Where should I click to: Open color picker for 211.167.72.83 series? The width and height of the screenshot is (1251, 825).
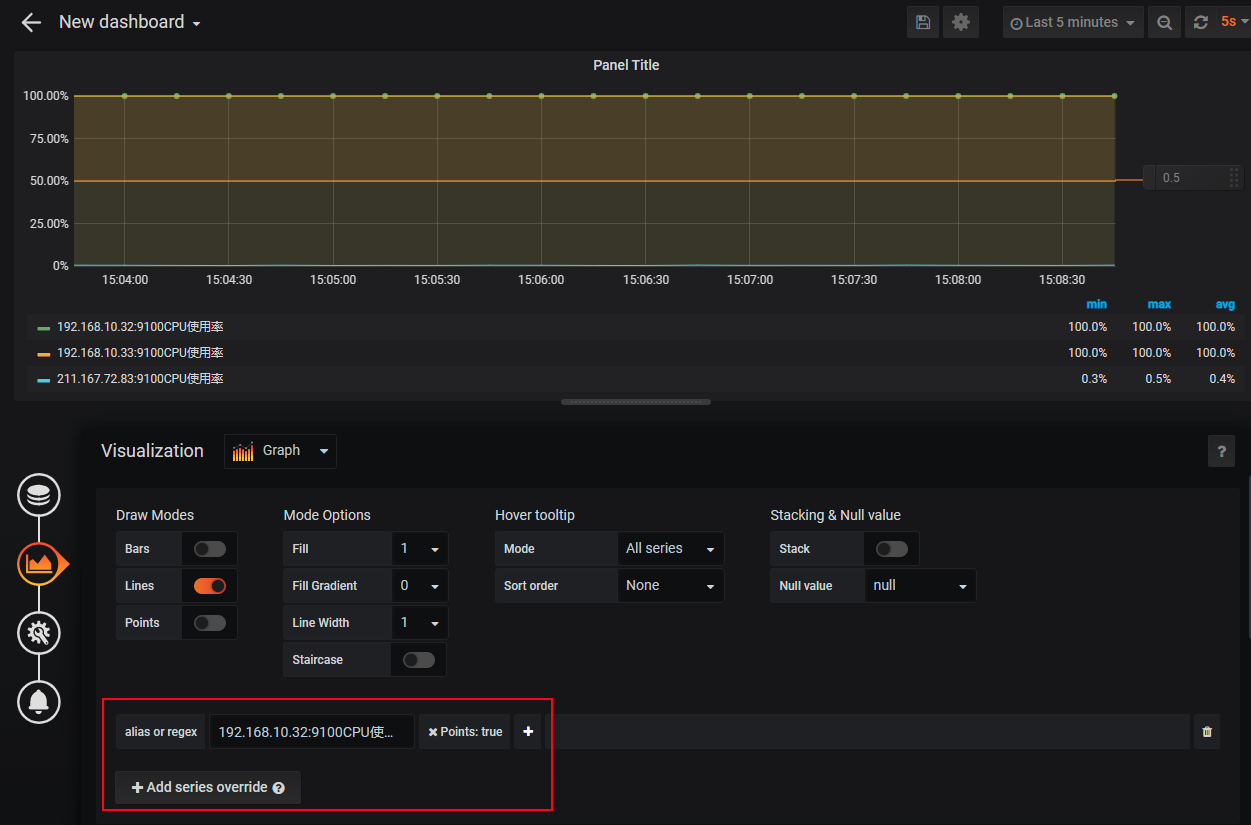(x=43, y=380)
